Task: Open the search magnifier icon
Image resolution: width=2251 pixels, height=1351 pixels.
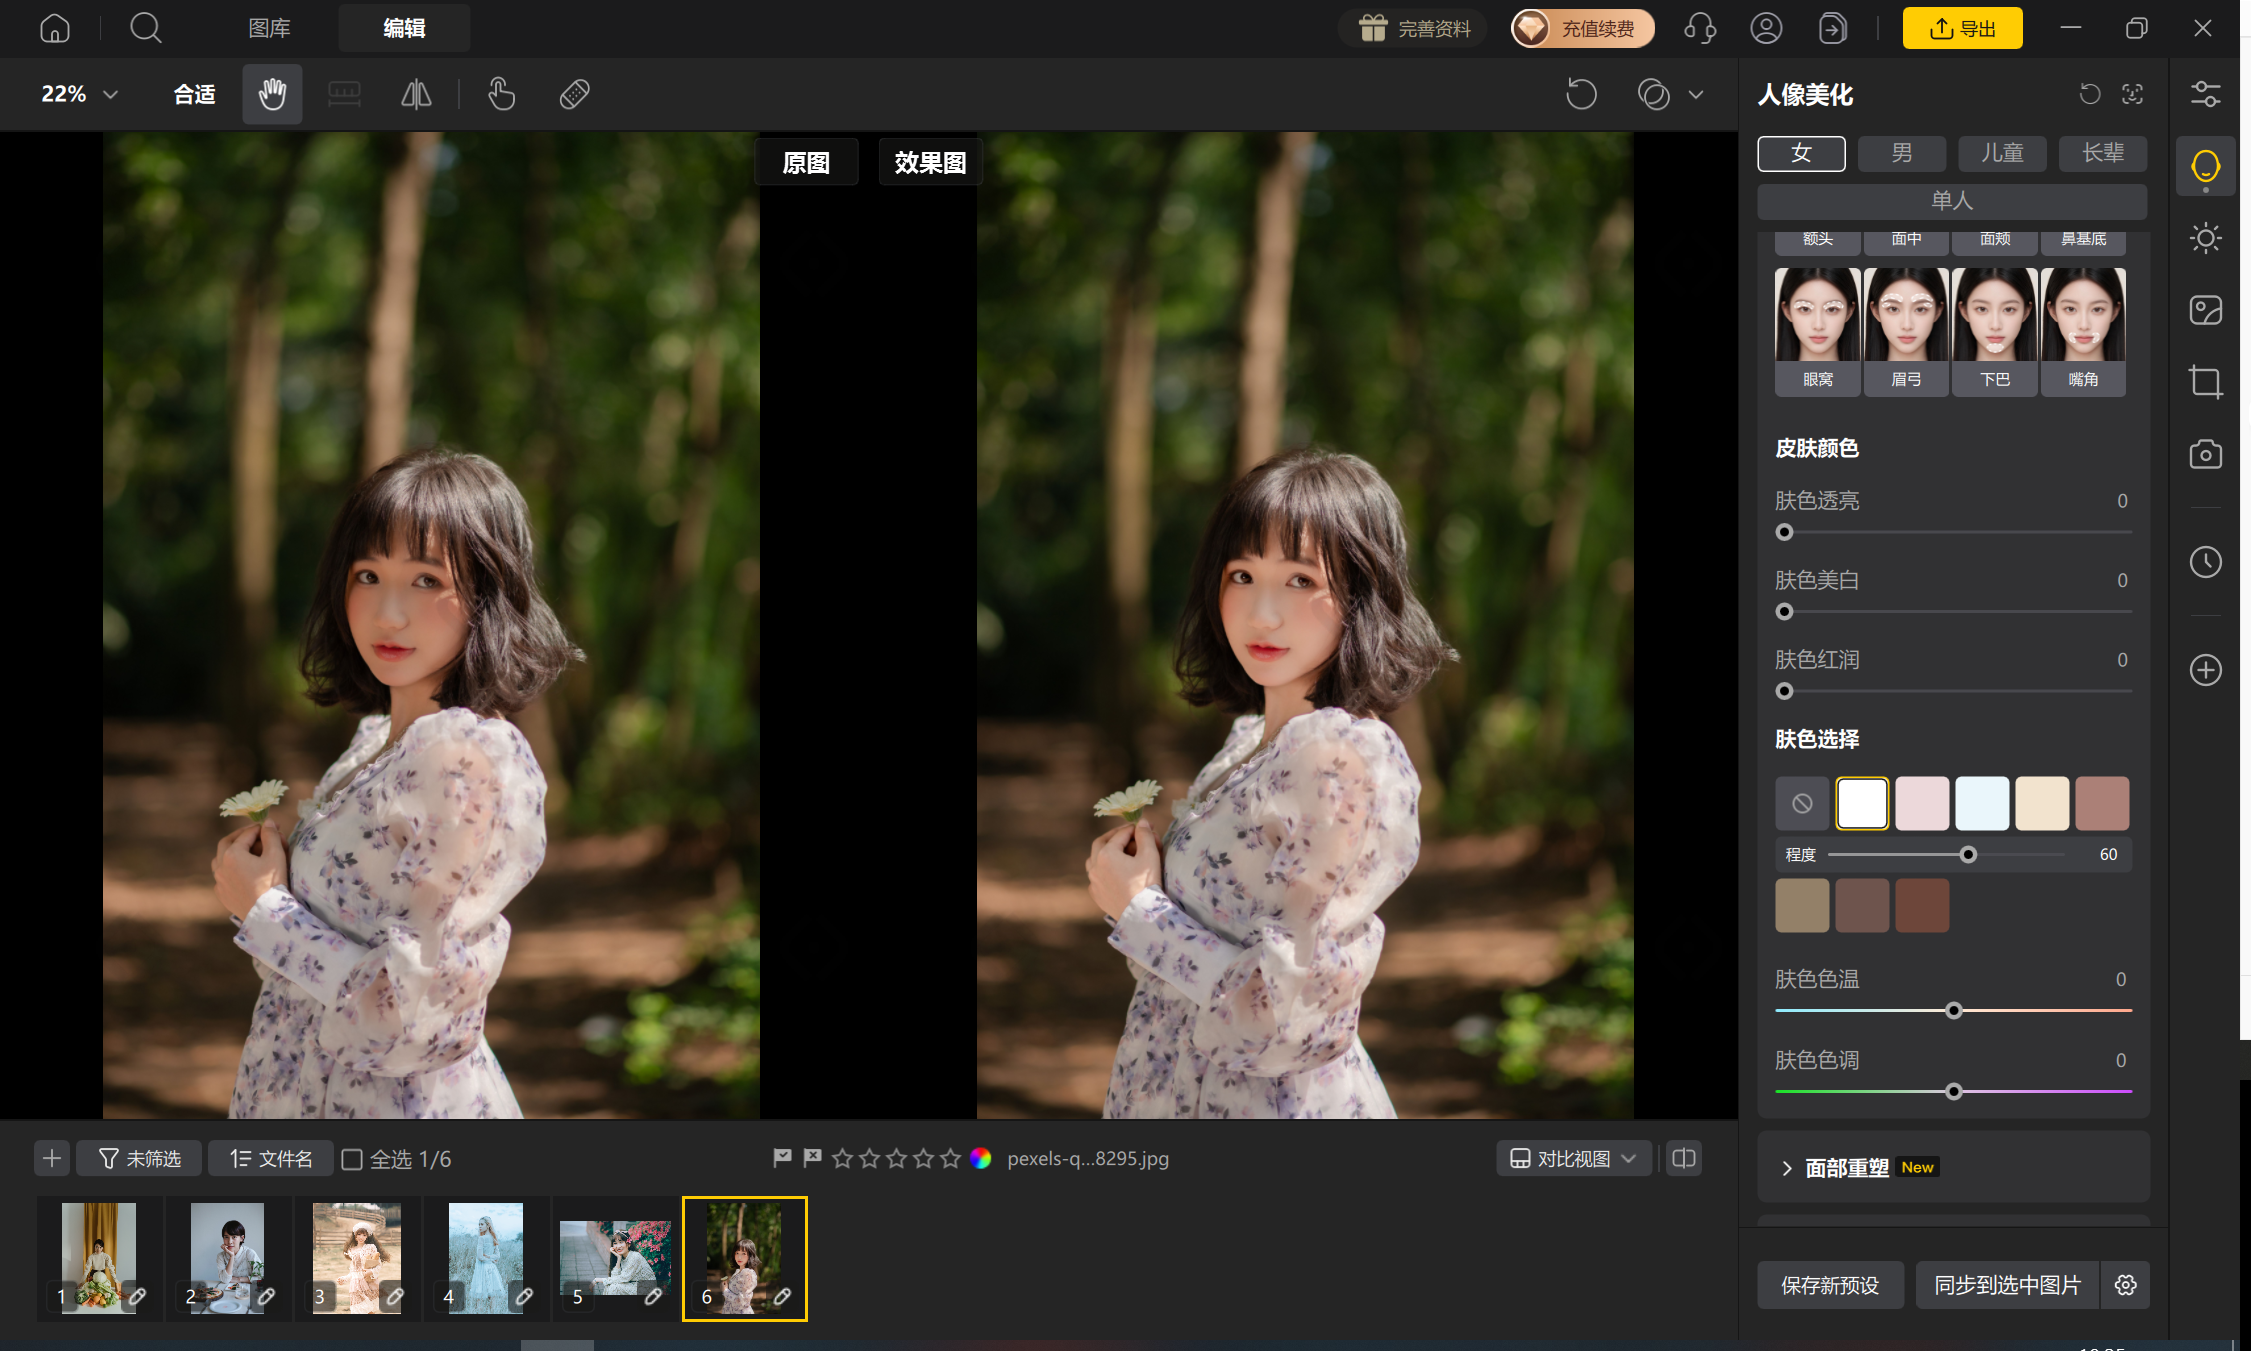Action: tap(146, 28)
